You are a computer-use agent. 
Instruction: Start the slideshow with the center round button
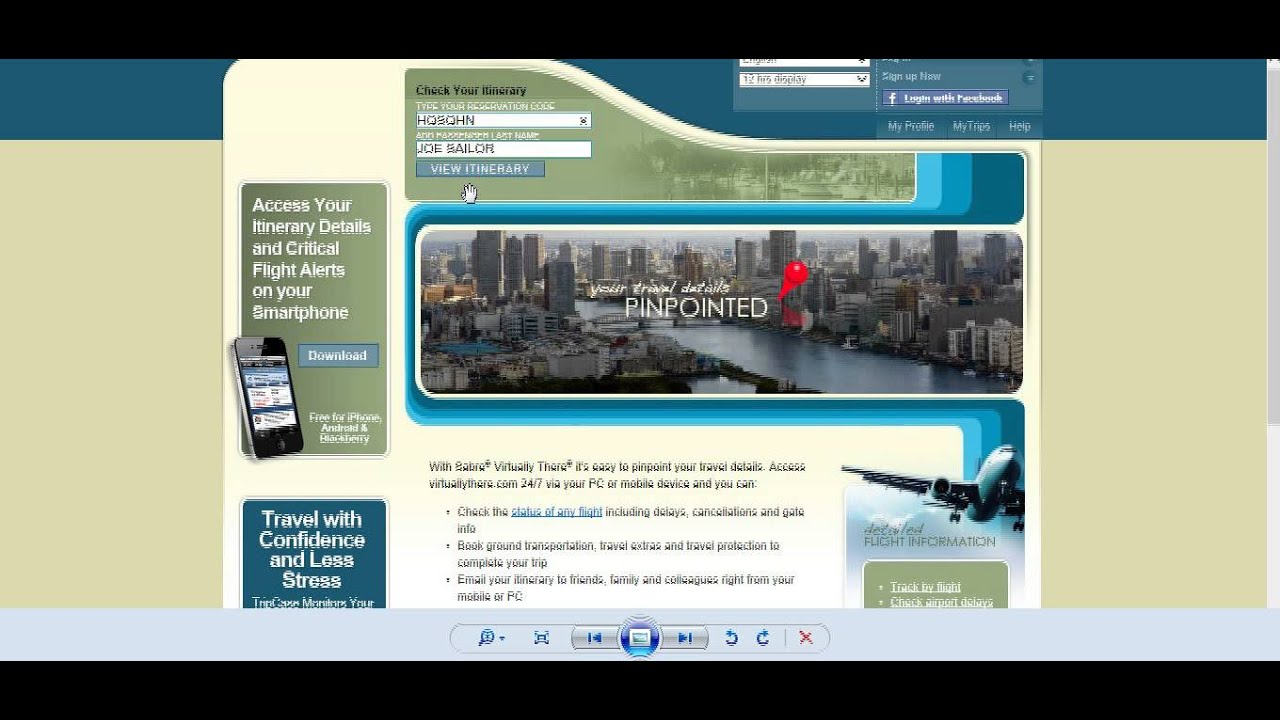point(640,638)
